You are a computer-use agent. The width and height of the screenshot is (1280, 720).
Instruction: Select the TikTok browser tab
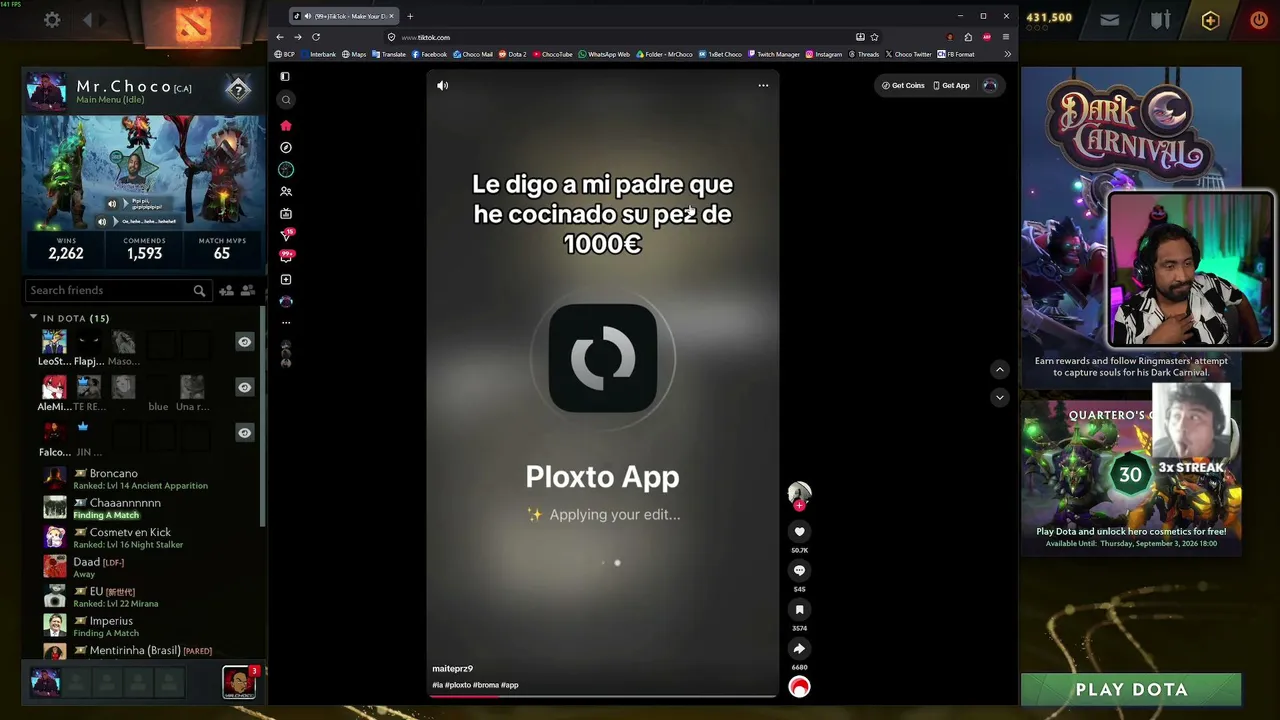(x=344, y=16)
